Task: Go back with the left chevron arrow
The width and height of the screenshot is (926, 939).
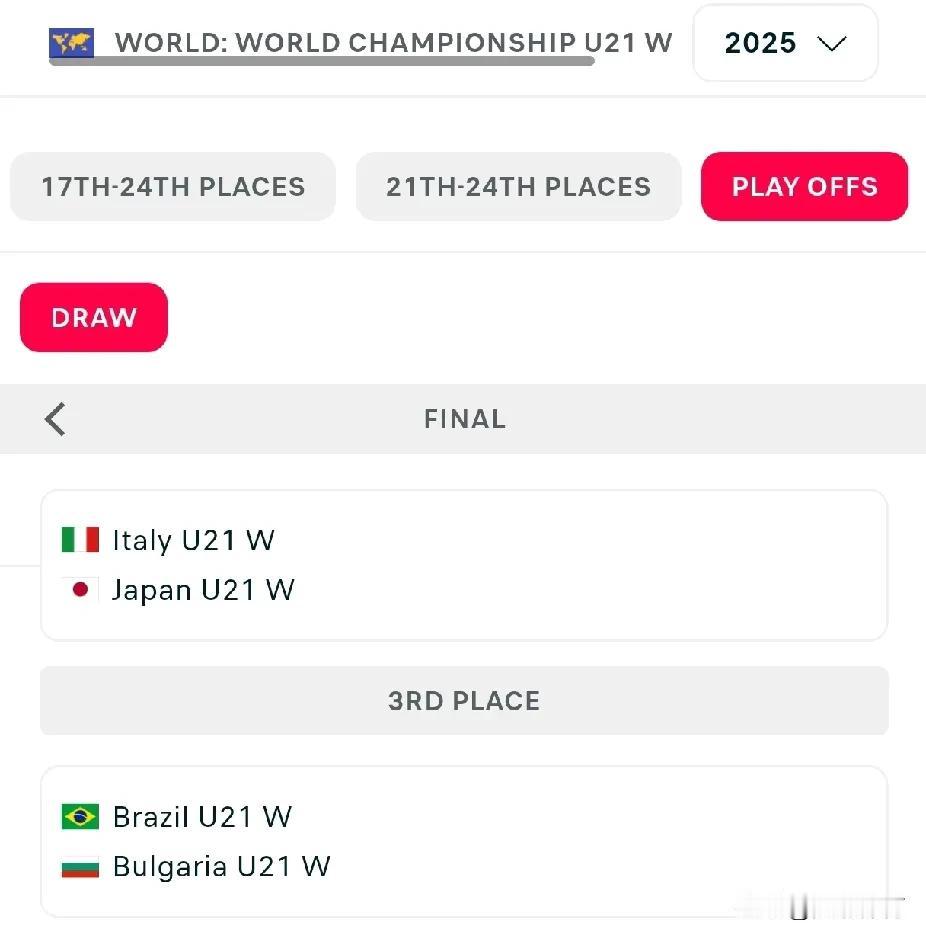Action: pos(55,419)
